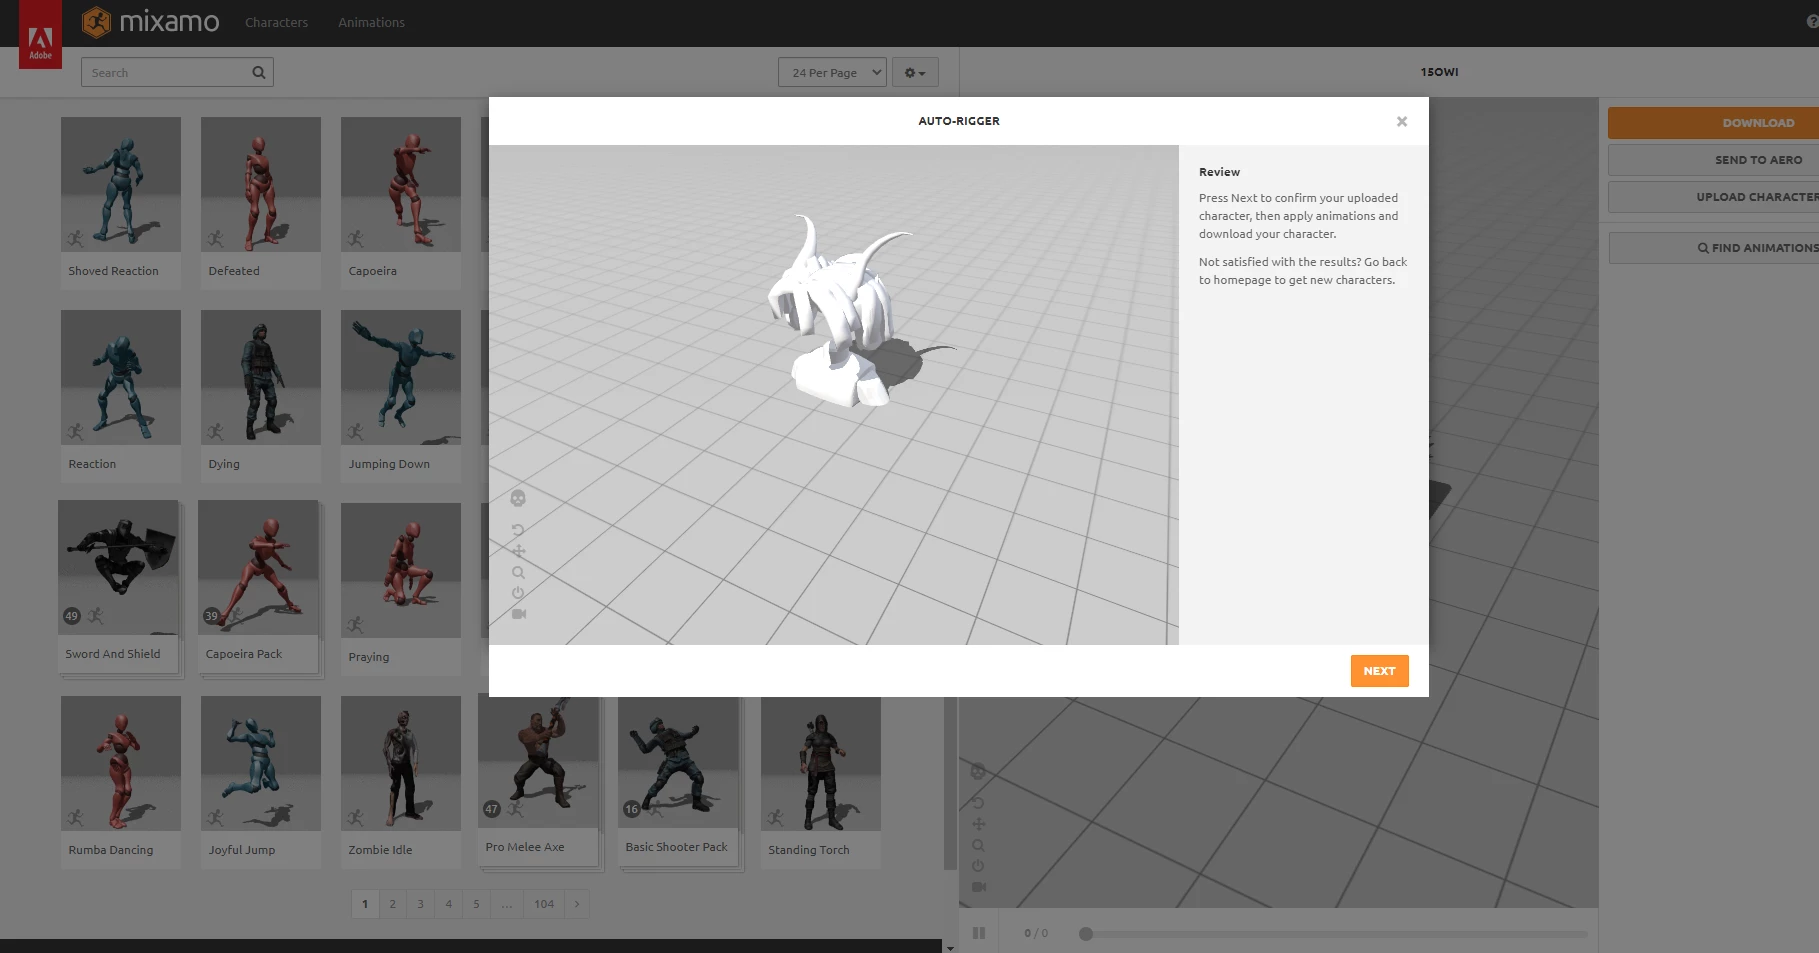Select the Zombie Idle animation thumbnail

401,764
